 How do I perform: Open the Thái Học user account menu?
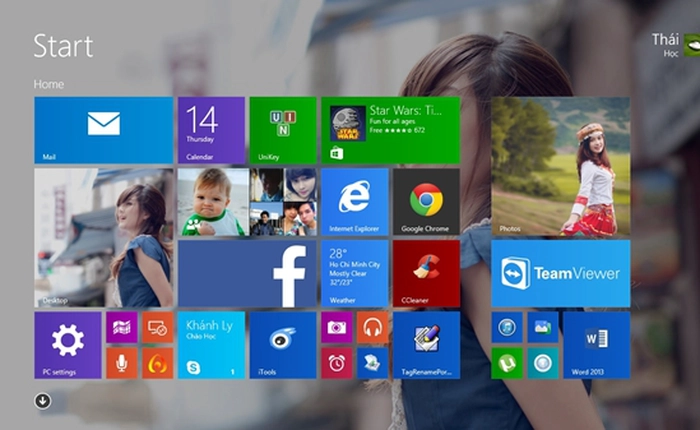click(x=675, y=45)
